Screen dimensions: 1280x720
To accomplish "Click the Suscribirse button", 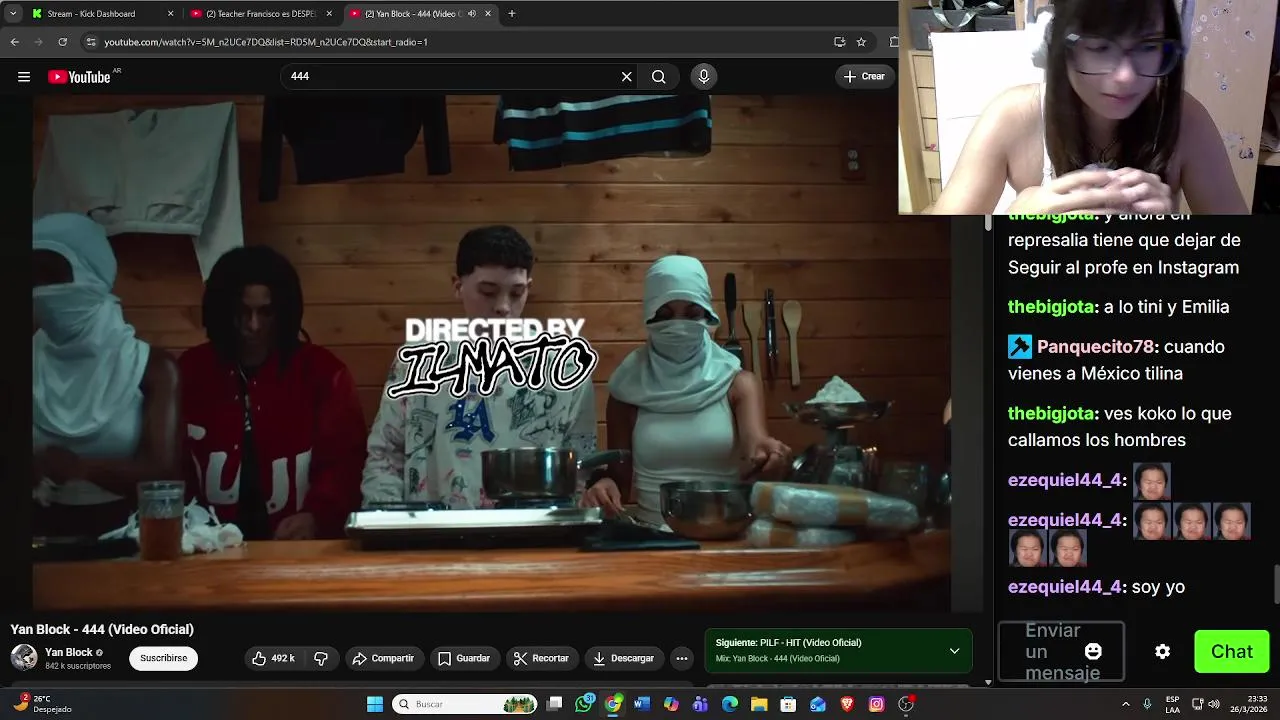I will [x=163, y=658].
